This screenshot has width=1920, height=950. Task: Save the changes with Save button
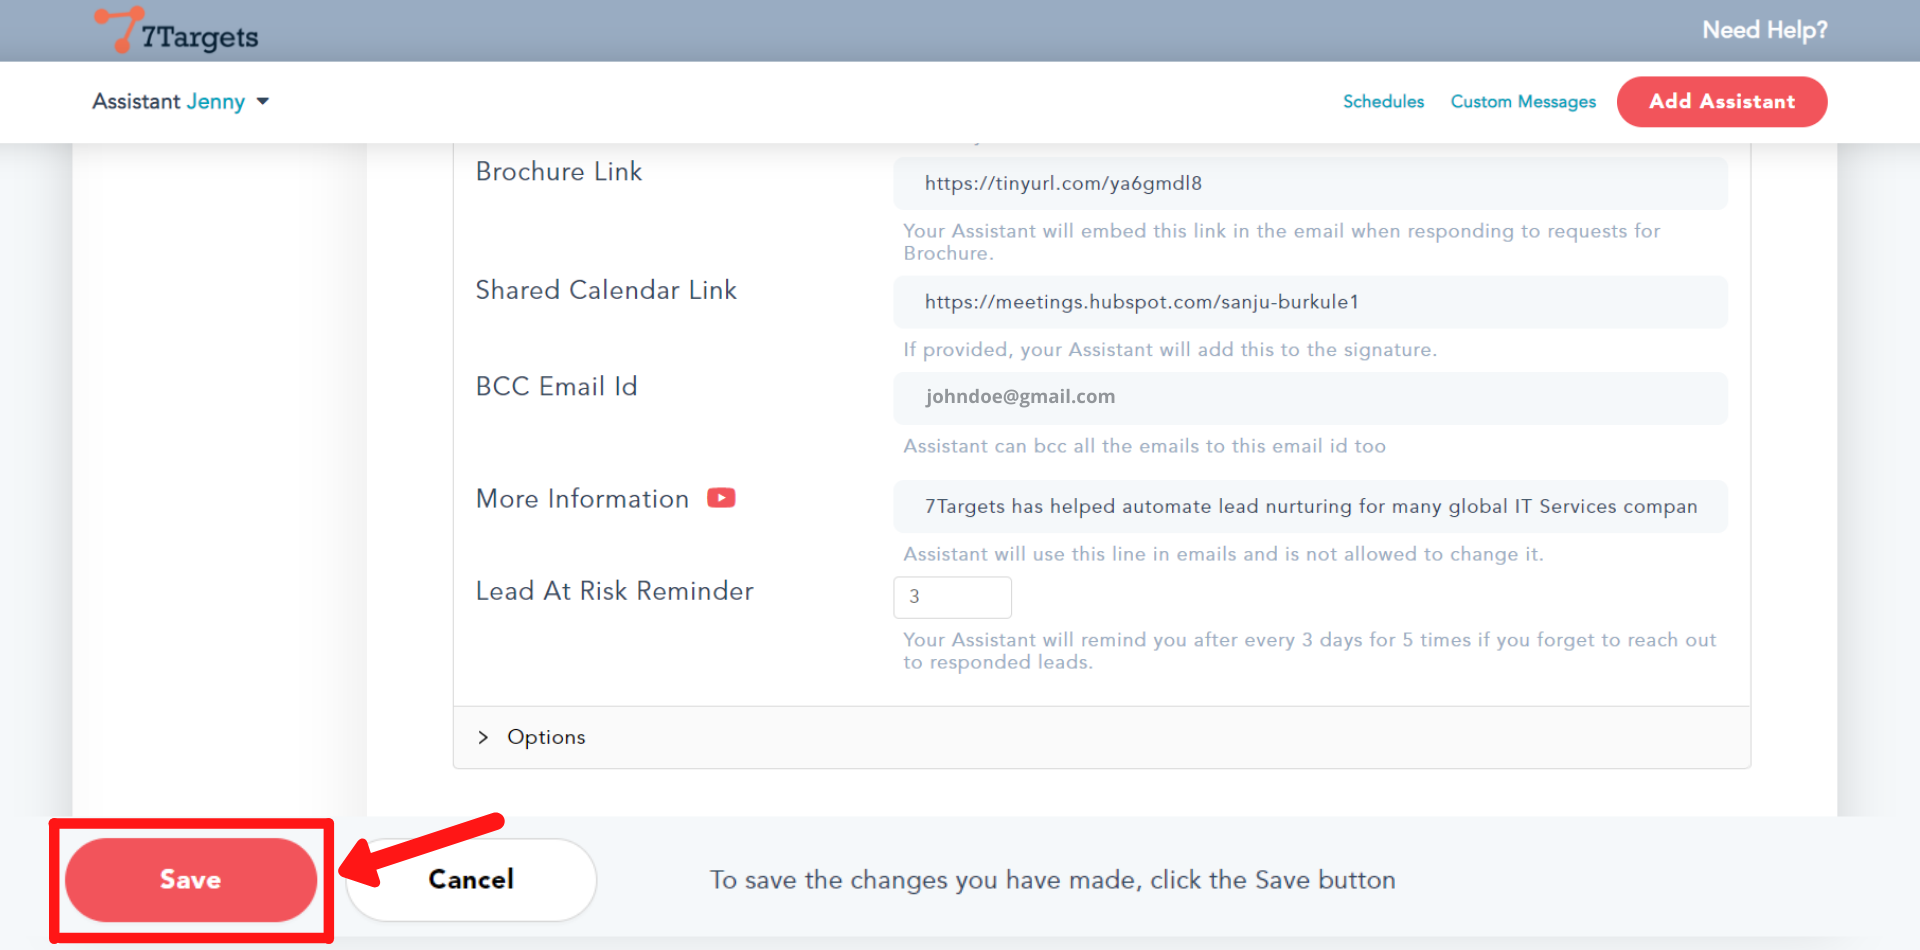191,880
